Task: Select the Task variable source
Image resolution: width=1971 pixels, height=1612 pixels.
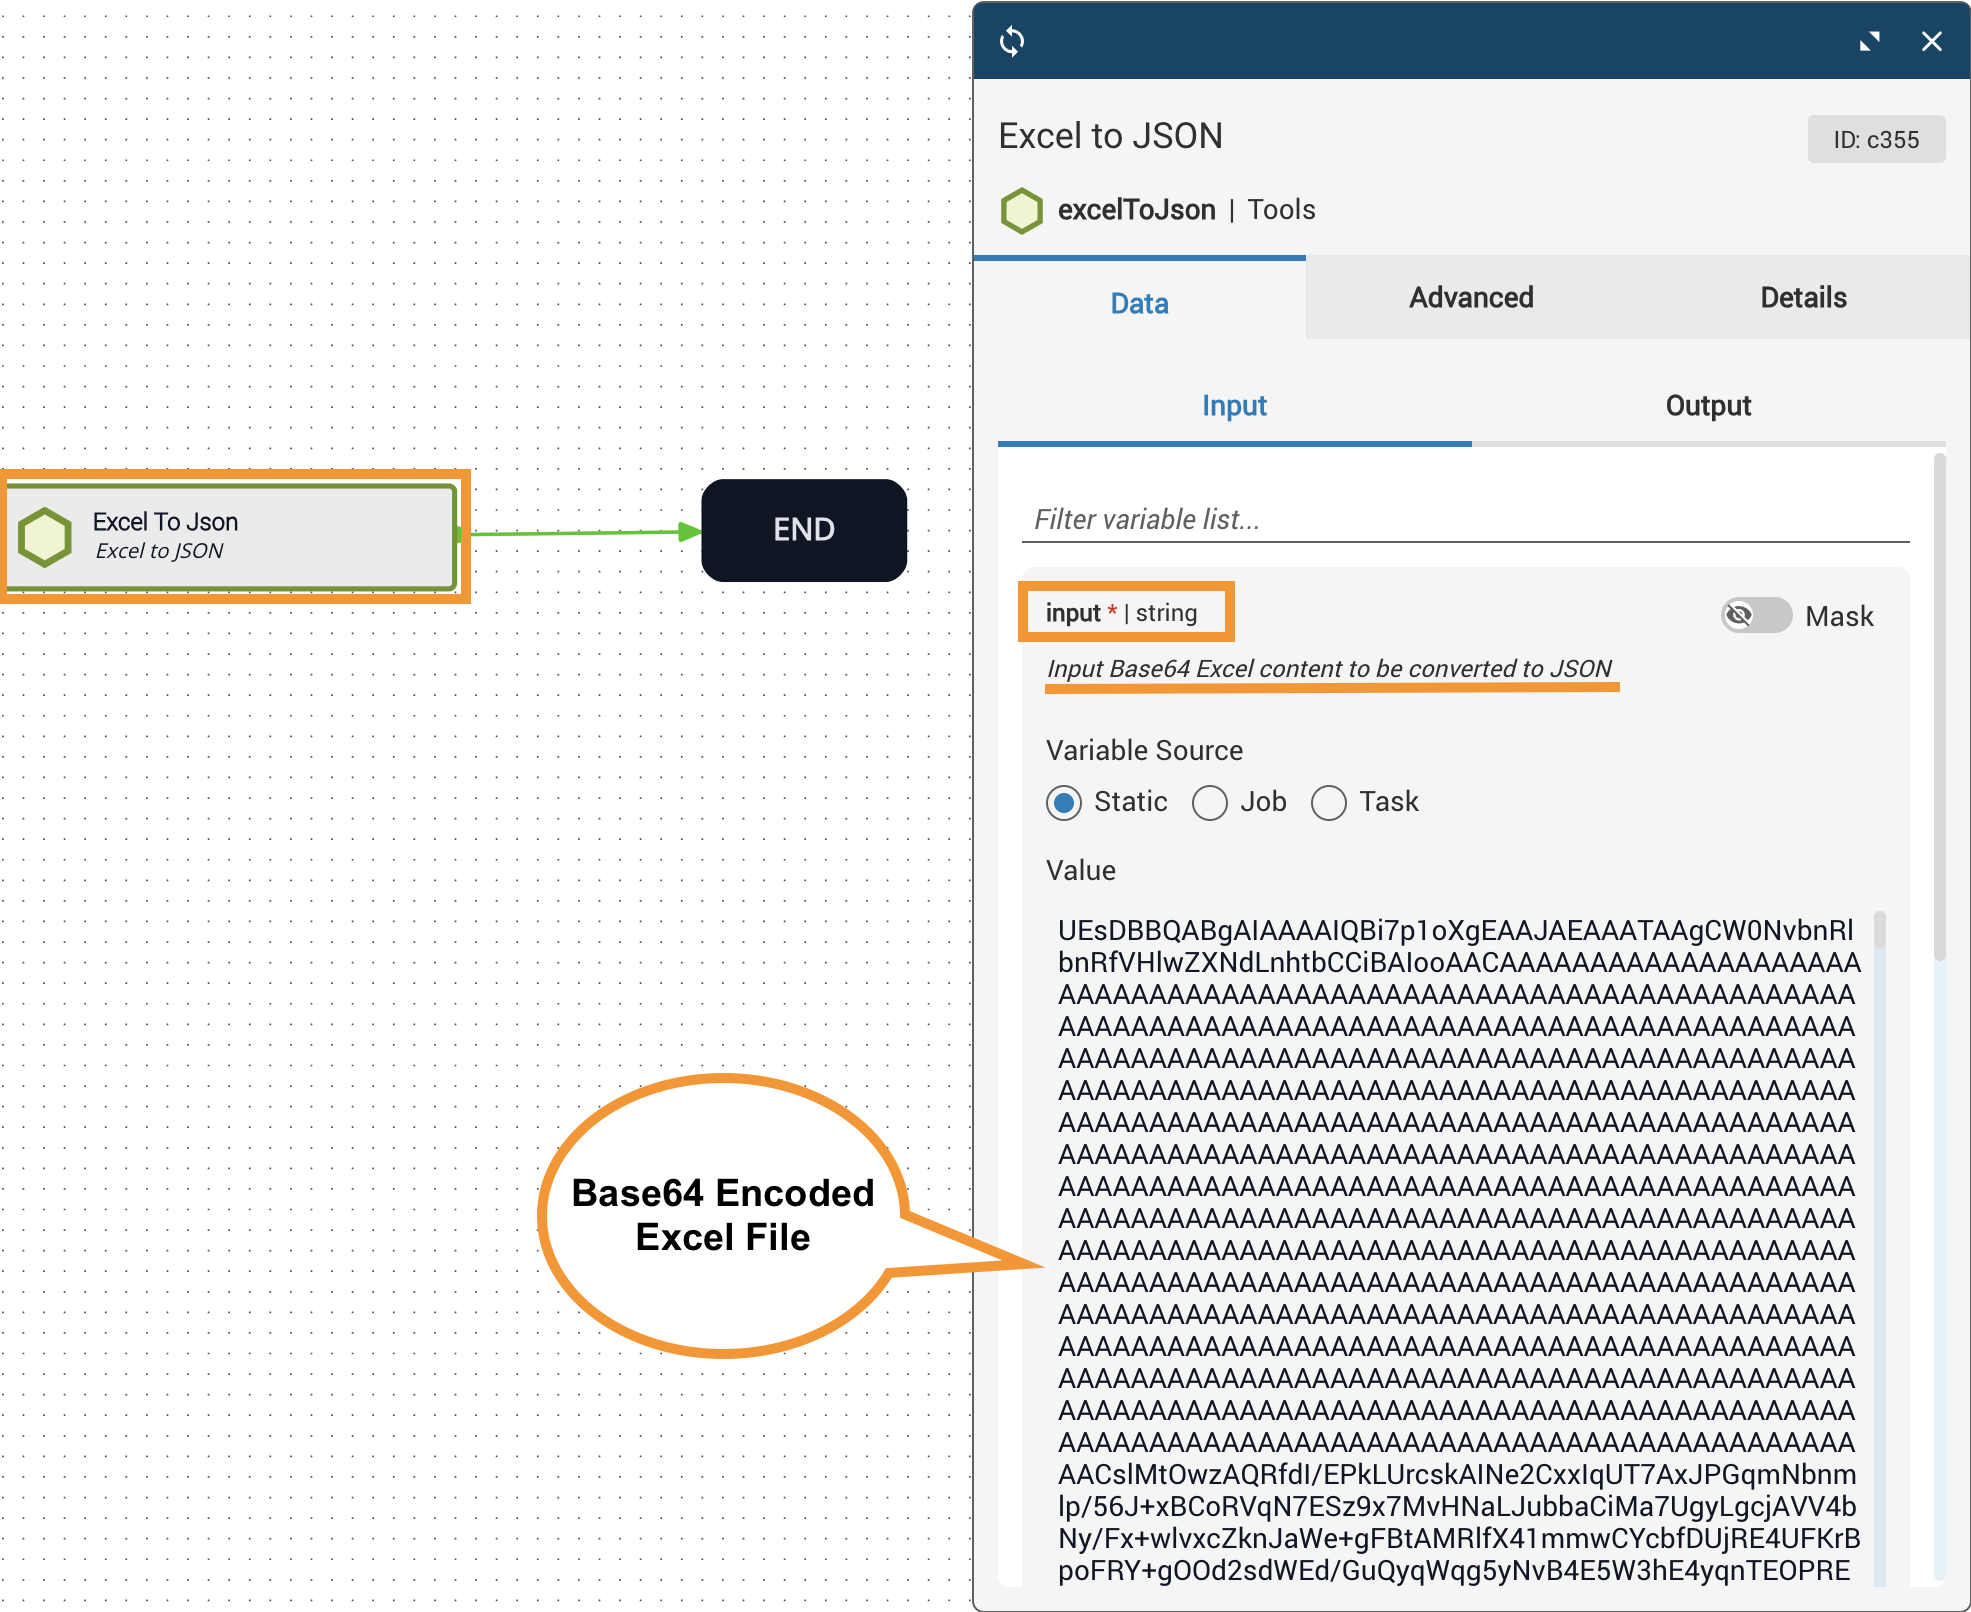Action: tap(1329, 802)
